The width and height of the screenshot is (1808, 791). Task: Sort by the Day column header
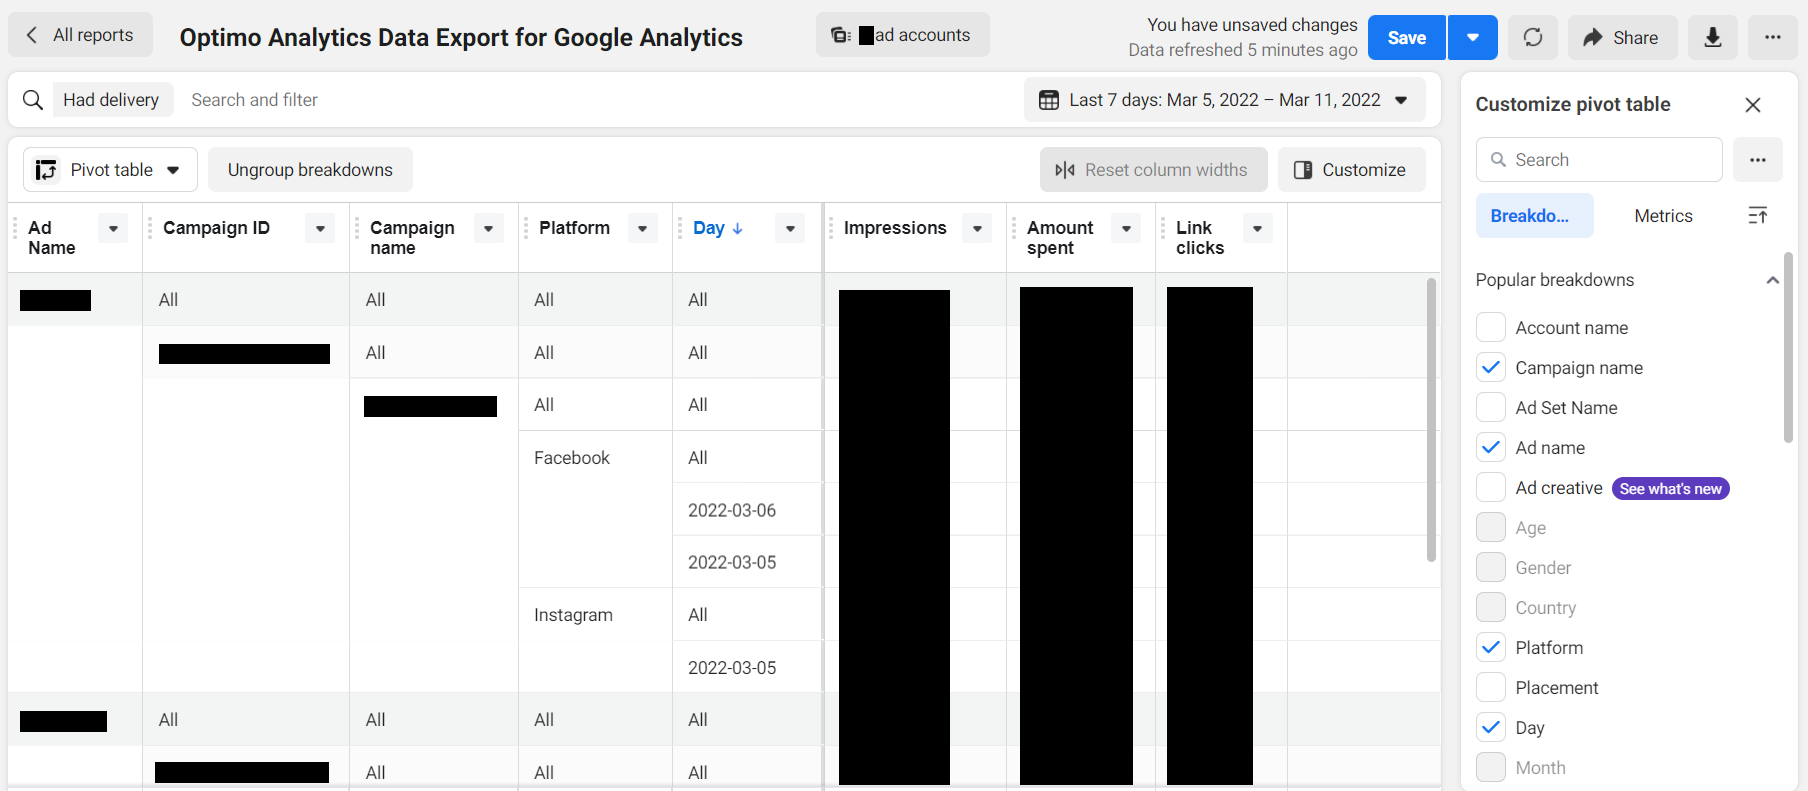pos(718,228)
